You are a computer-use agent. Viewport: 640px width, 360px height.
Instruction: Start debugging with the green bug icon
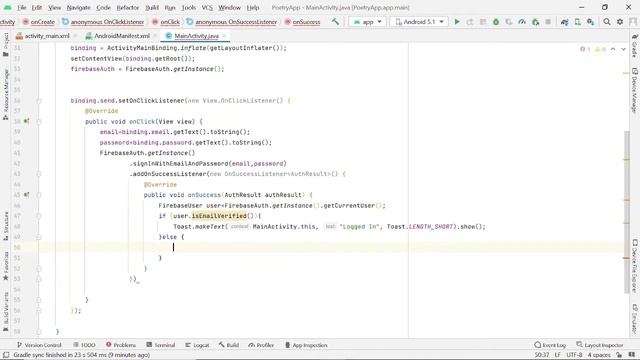(x=496, y=22)
